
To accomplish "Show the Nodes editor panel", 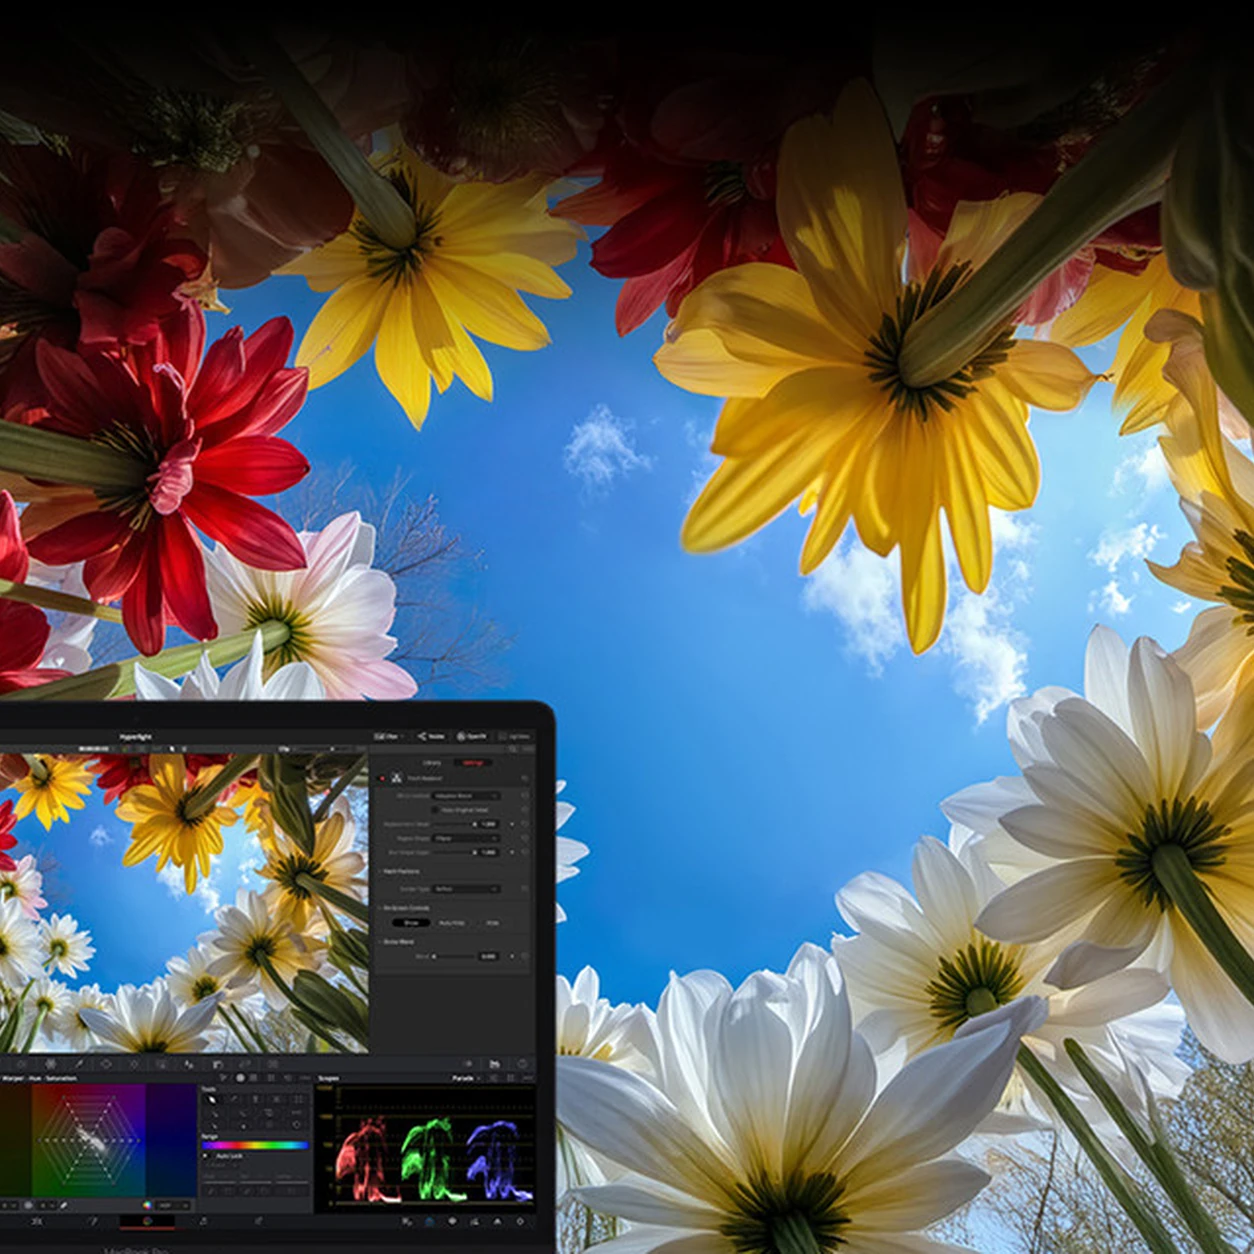I will coord(431,736).
